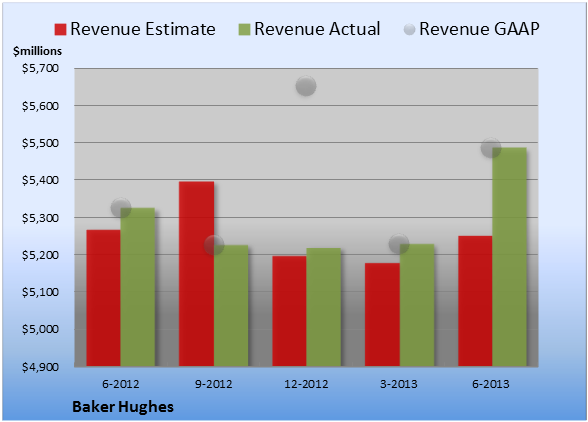The image size is (588, 422).
Task: Click the green actual bar for 9-2012
Action: 231,306
